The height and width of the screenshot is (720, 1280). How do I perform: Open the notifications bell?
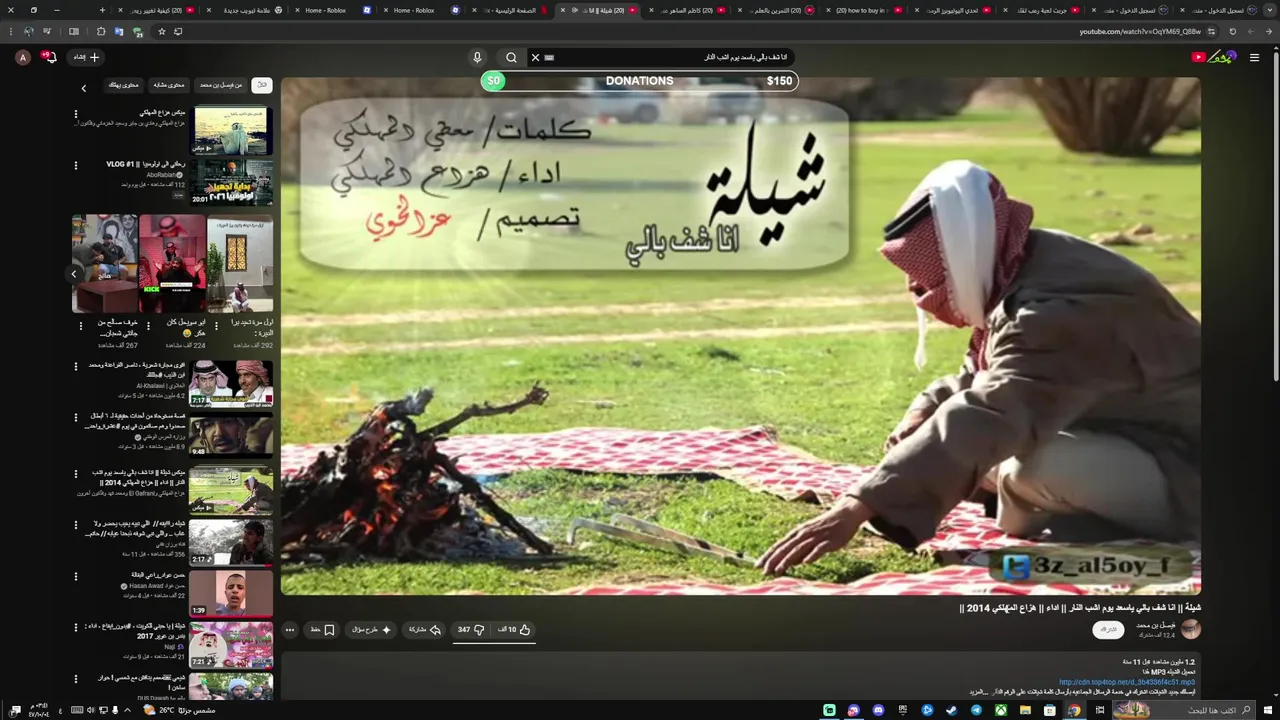[x=49, y=57]
